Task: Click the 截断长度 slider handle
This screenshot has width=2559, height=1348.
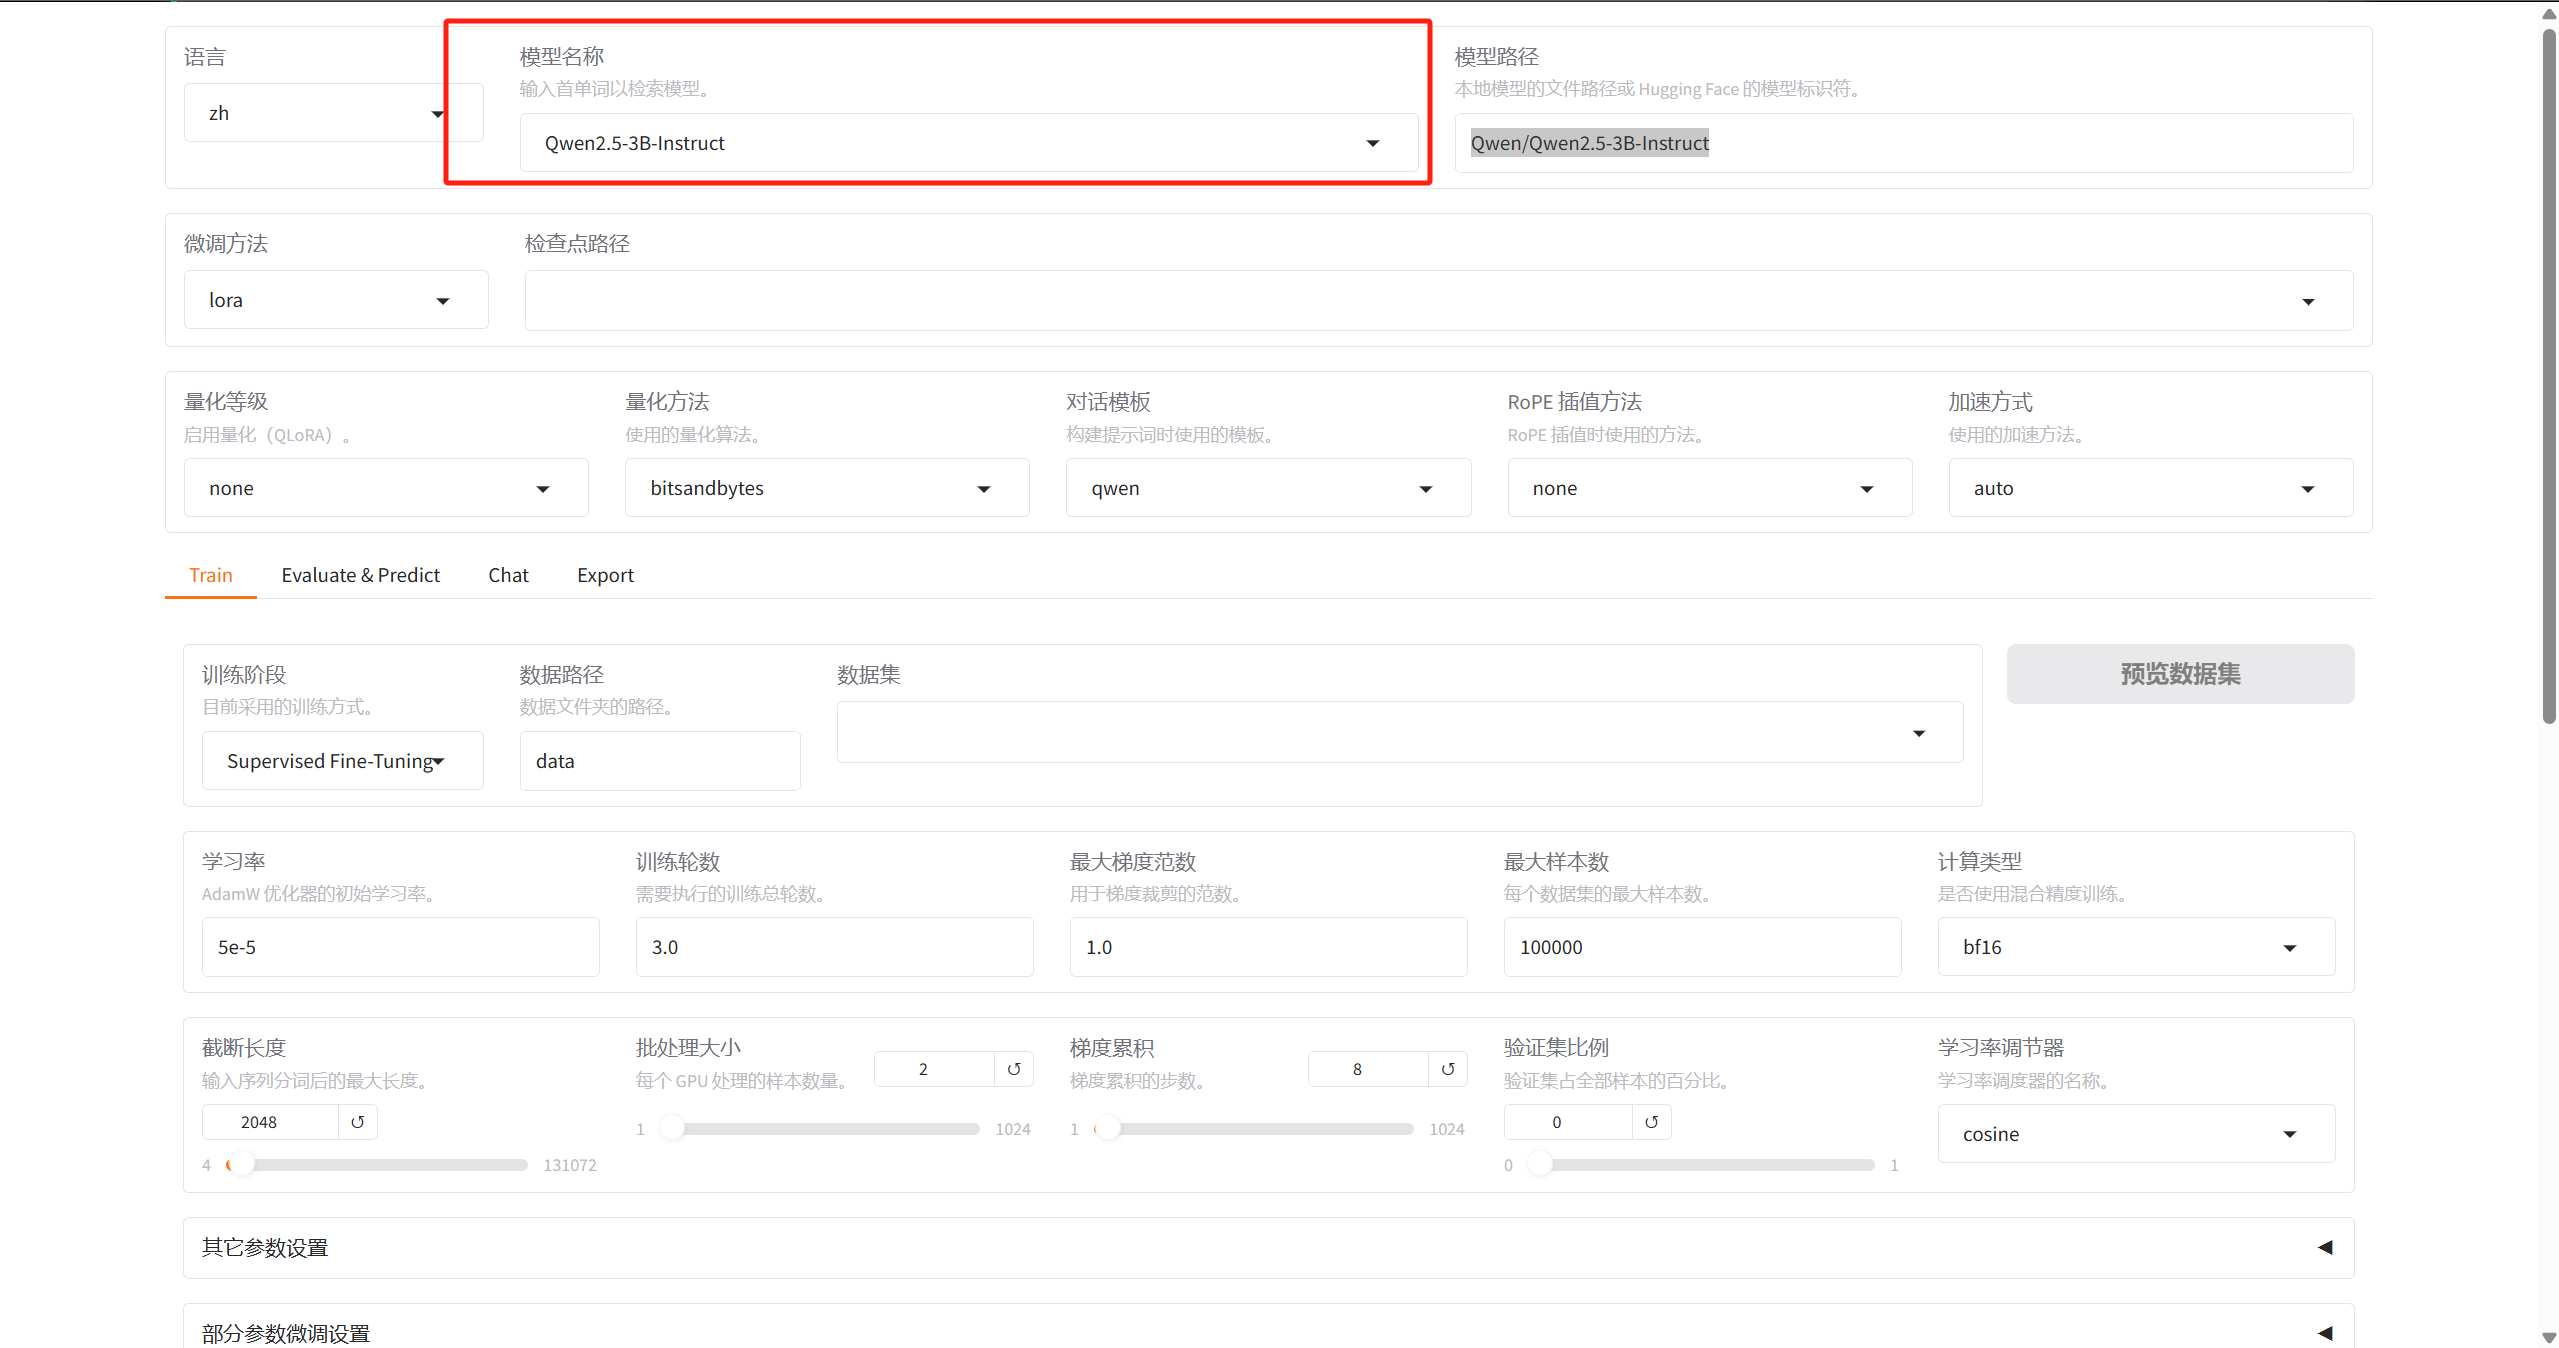Action: pyautogui.click(x=241, y=1165)
